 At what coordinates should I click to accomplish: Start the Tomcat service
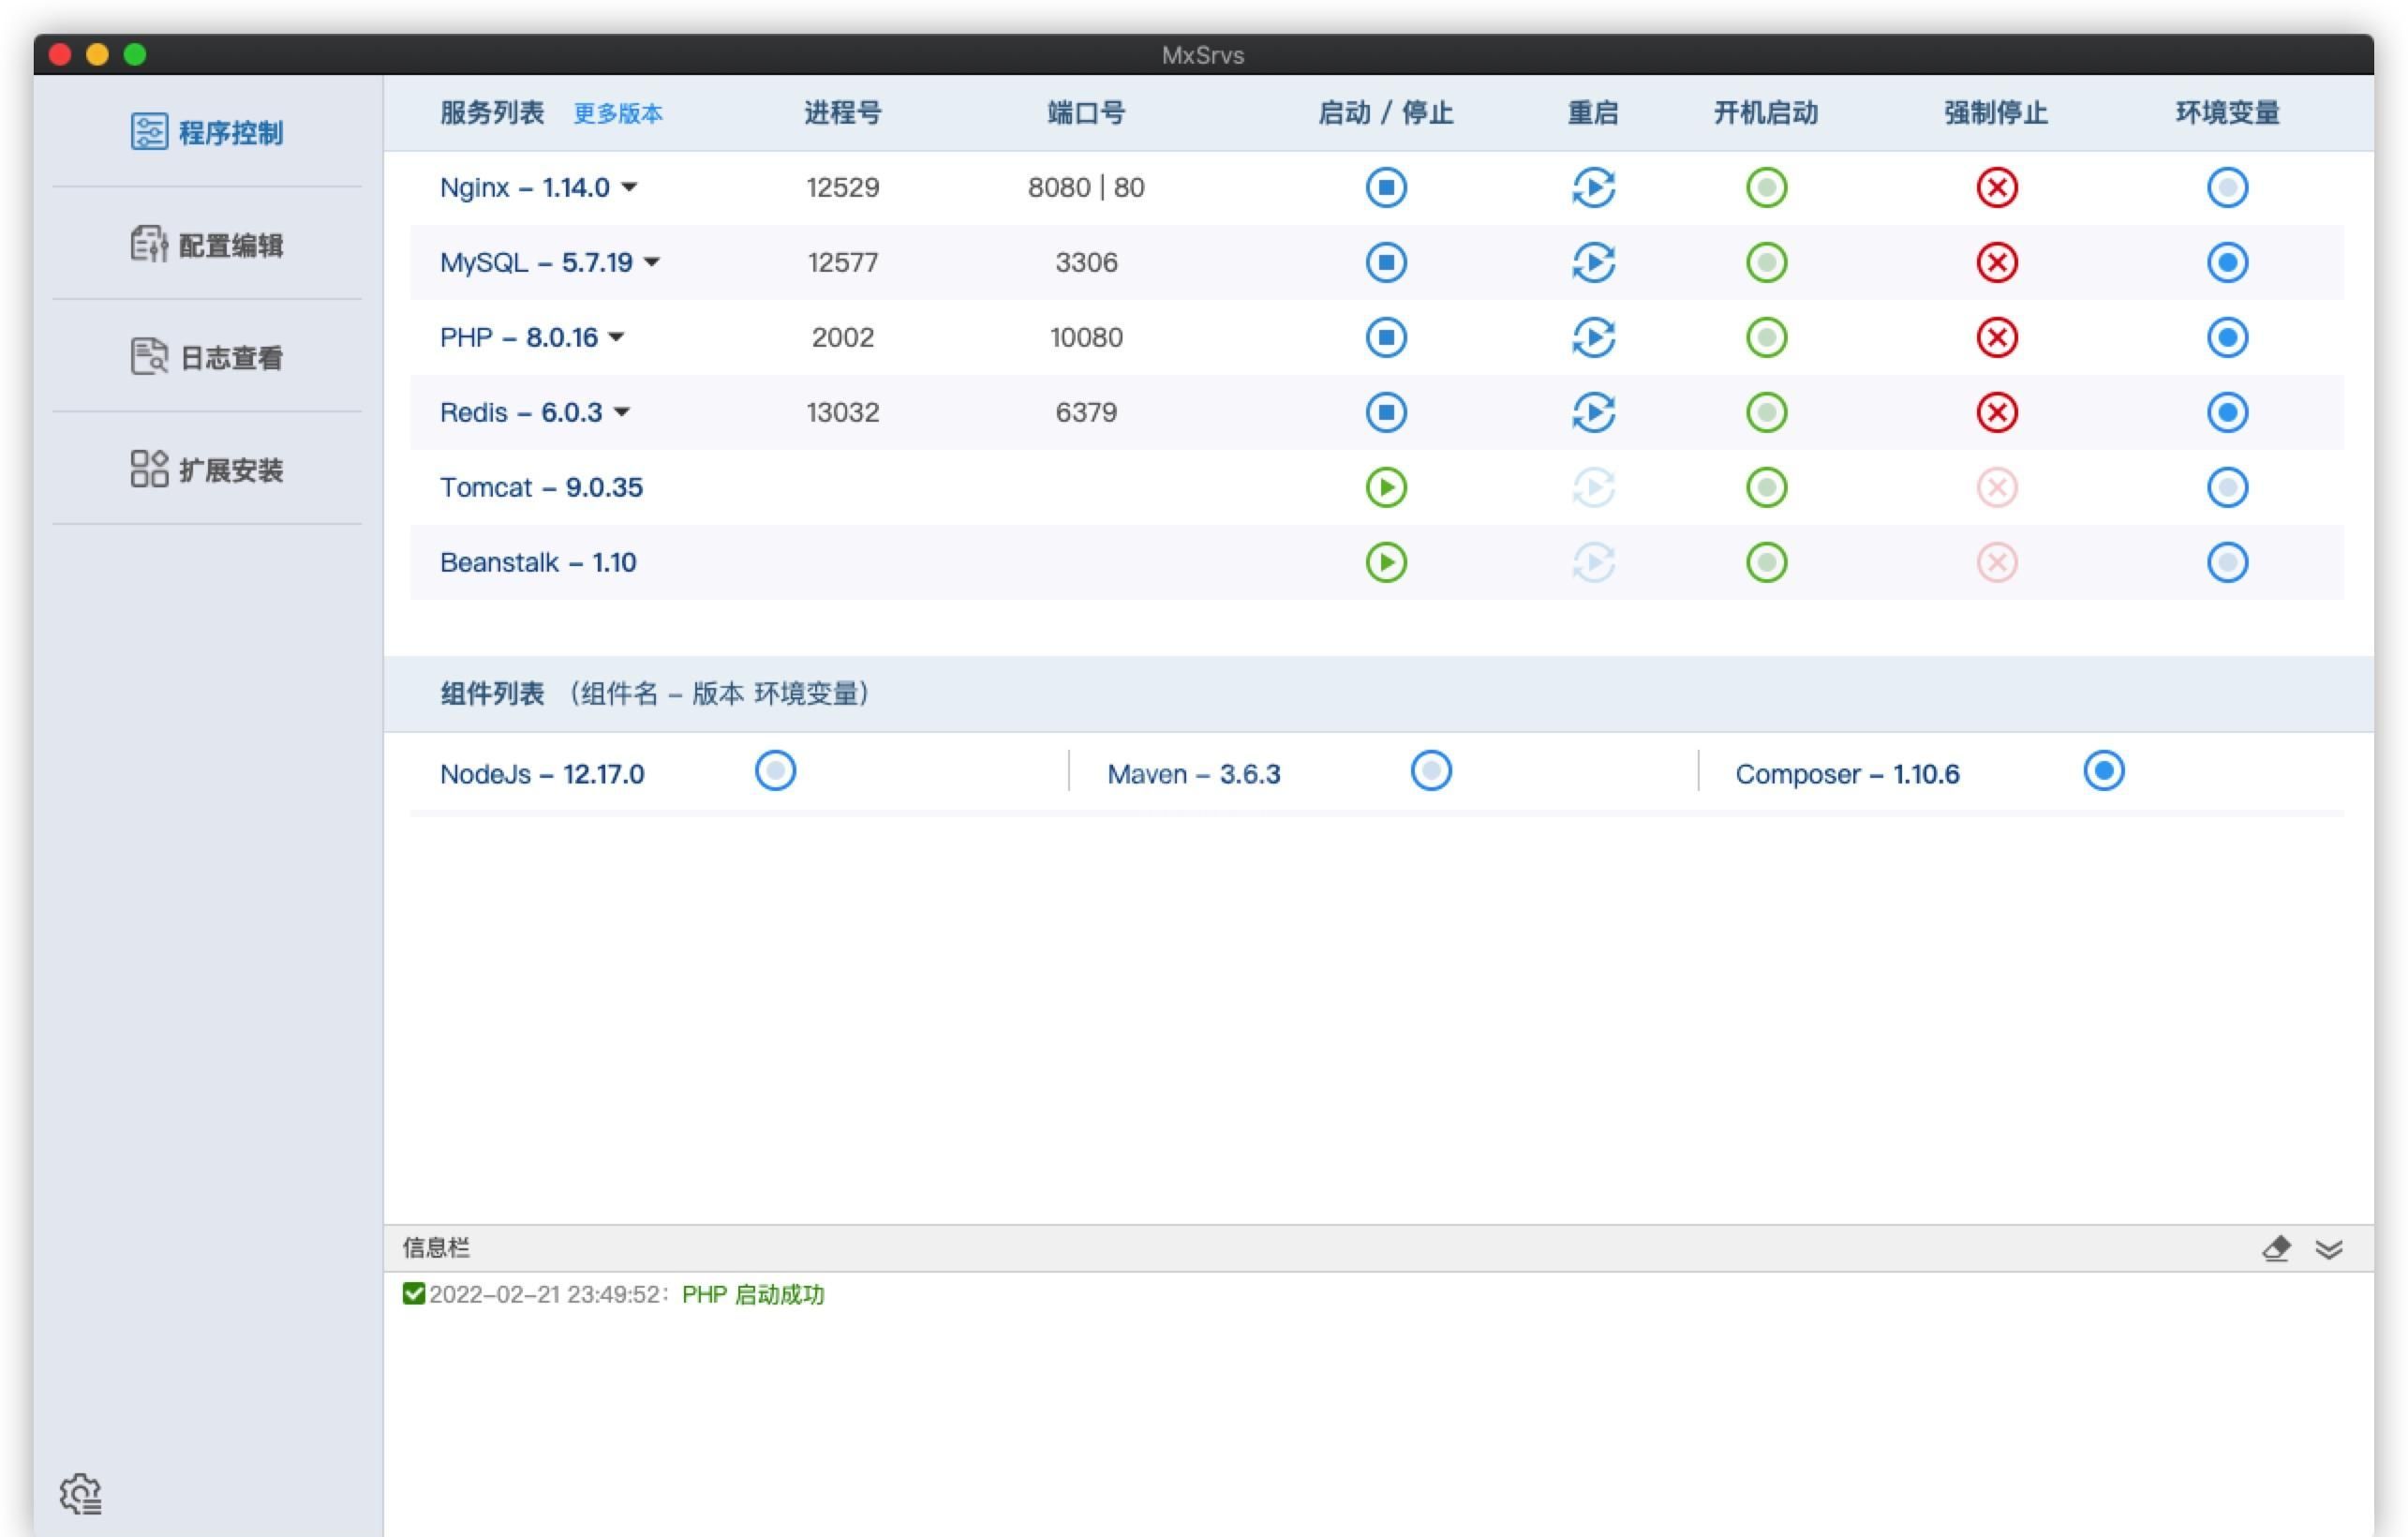[x=1386, y=487]
